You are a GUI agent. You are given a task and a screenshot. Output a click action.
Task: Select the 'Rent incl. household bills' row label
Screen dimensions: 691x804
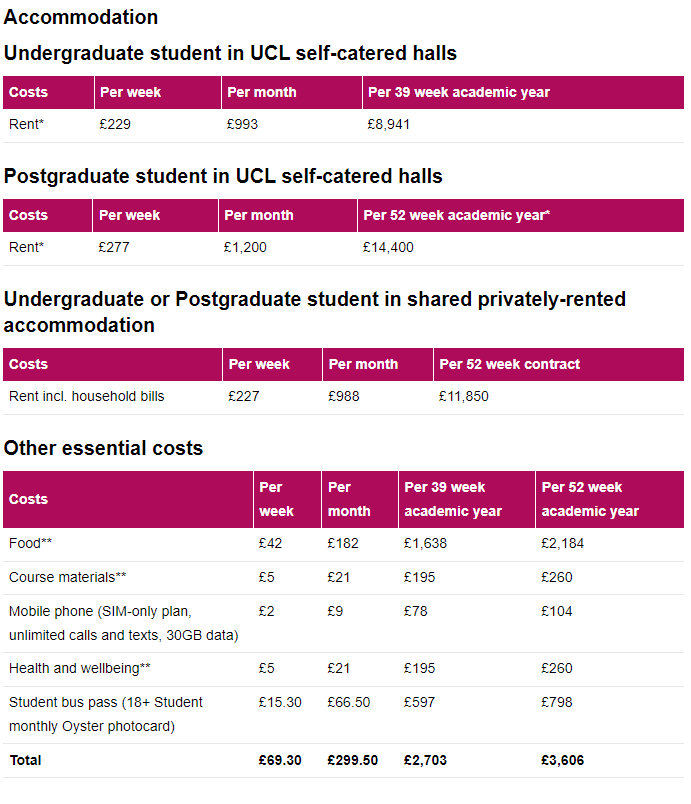tap(87, 397)
